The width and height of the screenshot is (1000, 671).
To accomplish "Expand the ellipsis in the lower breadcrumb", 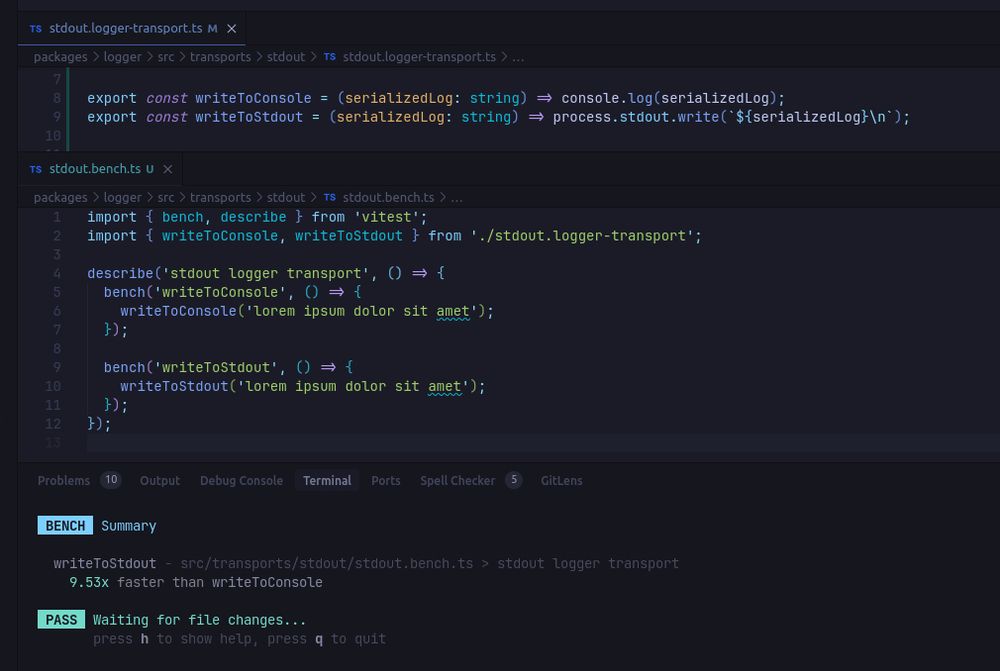I will [x=457, y=198].
